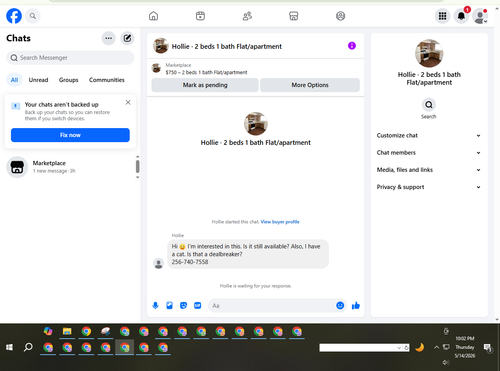Image resolution: width=500 pixels, height=371 pixels.
Task: Select the Groups filter tab
Action: [68, 80]
